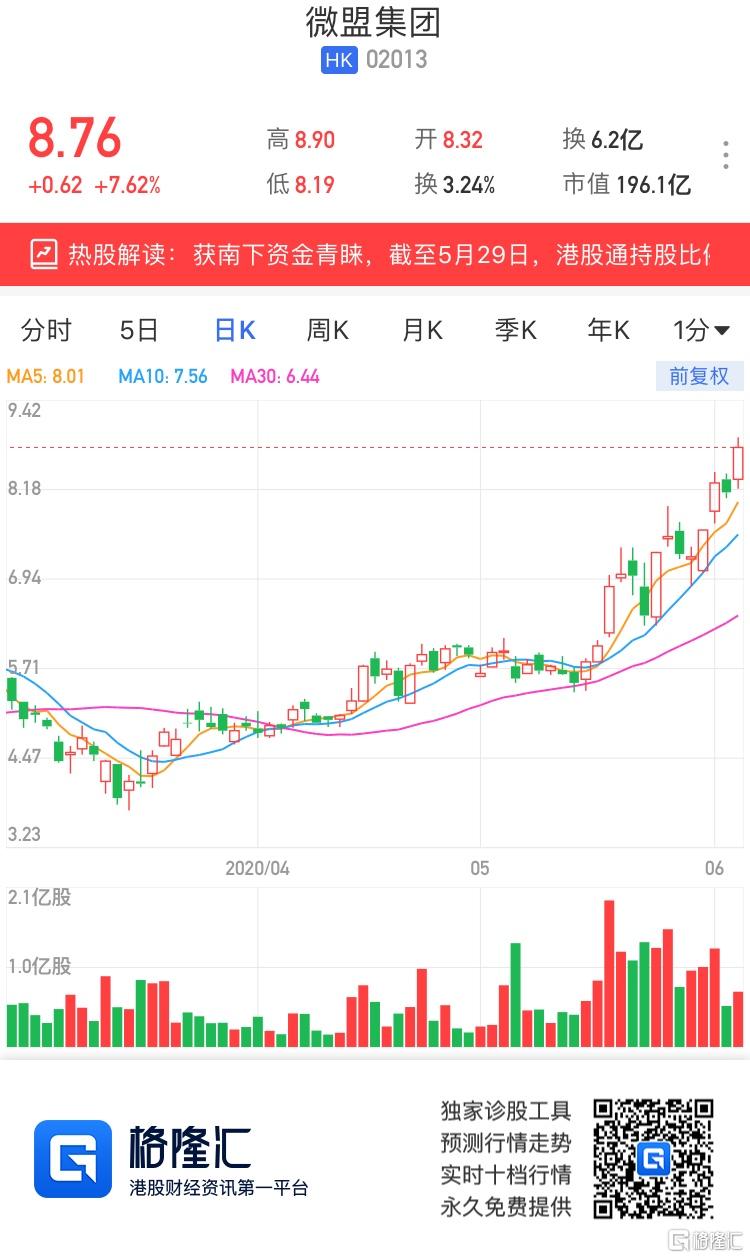Switch to the 5日 chart tab

click(x=139, y=330)
